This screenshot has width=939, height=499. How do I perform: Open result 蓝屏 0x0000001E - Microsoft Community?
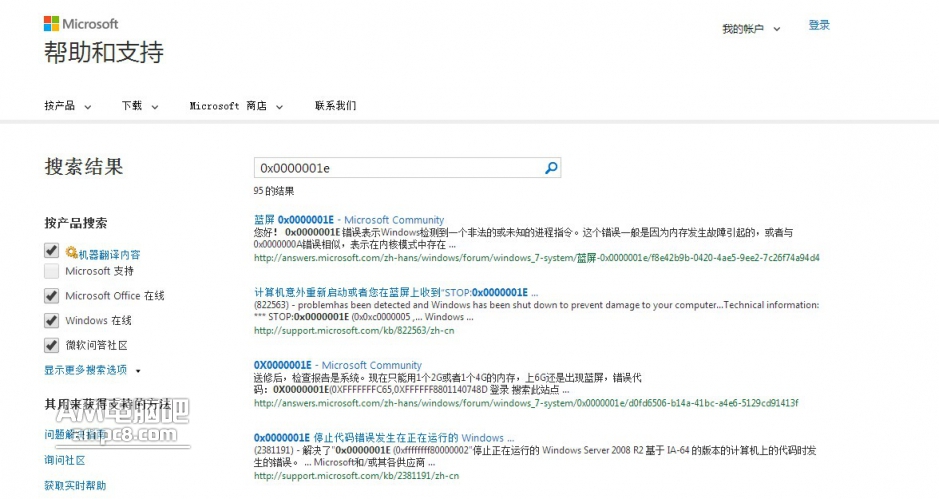coord(349,220)
